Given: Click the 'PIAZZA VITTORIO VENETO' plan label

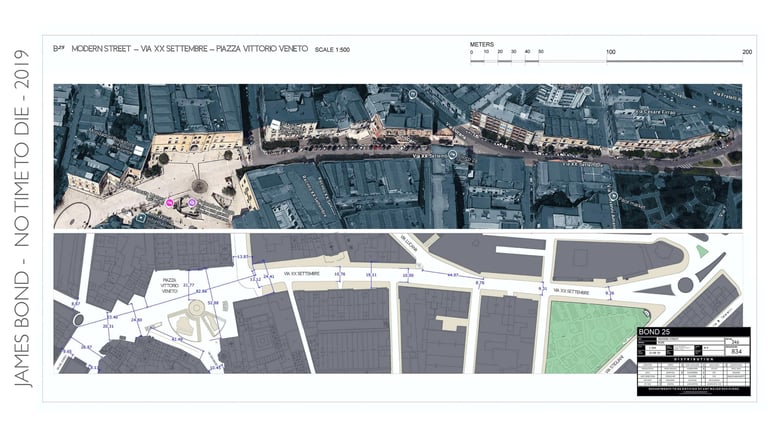Looking at the screenshot, I should click(x=169, y=285).
